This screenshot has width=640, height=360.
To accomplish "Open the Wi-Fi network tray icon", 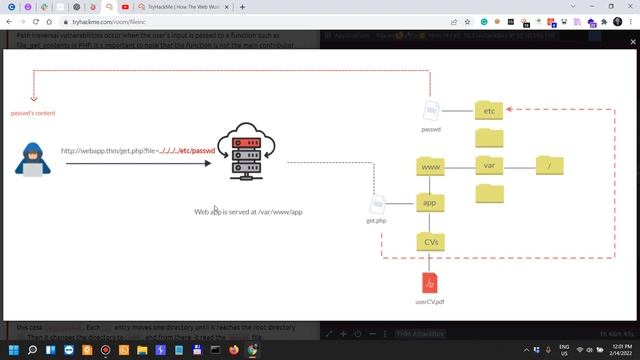I will tap(580, 350).
